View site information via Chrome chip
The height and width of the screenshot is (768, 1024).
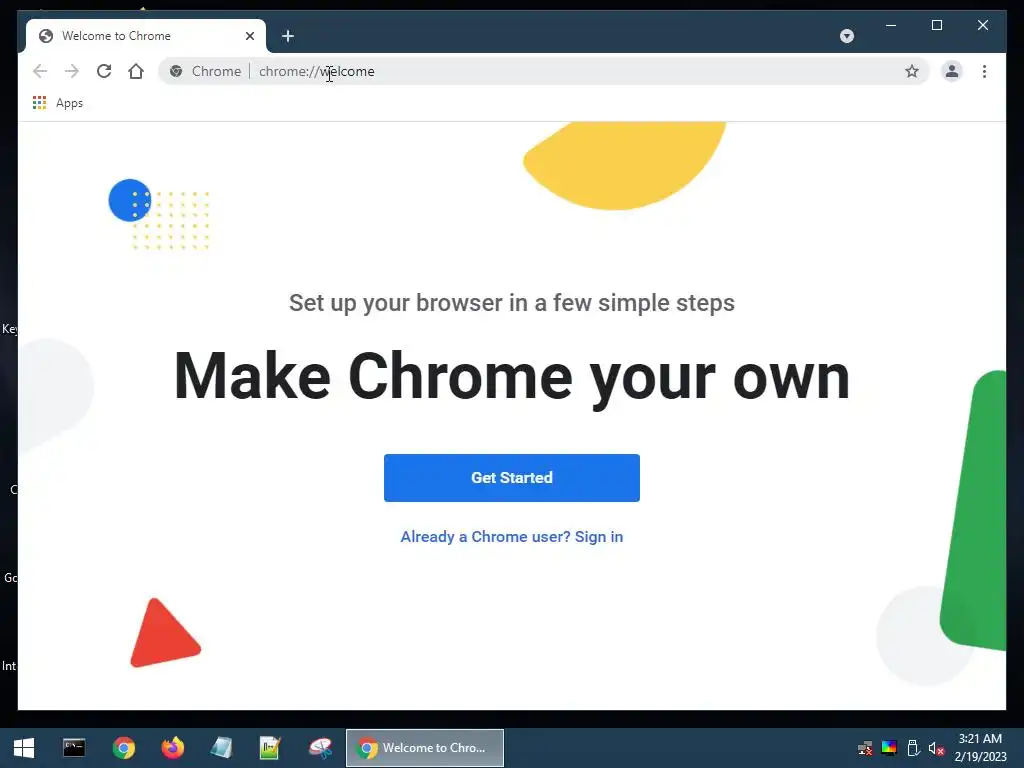tap(205, 71)
